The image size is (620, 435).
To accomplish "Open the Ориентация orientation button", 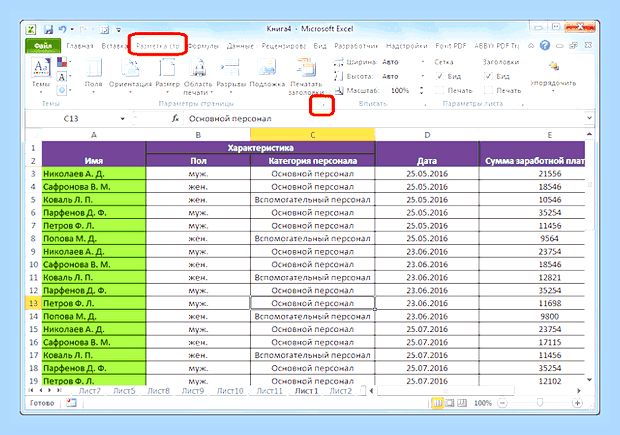I will 130,76.
